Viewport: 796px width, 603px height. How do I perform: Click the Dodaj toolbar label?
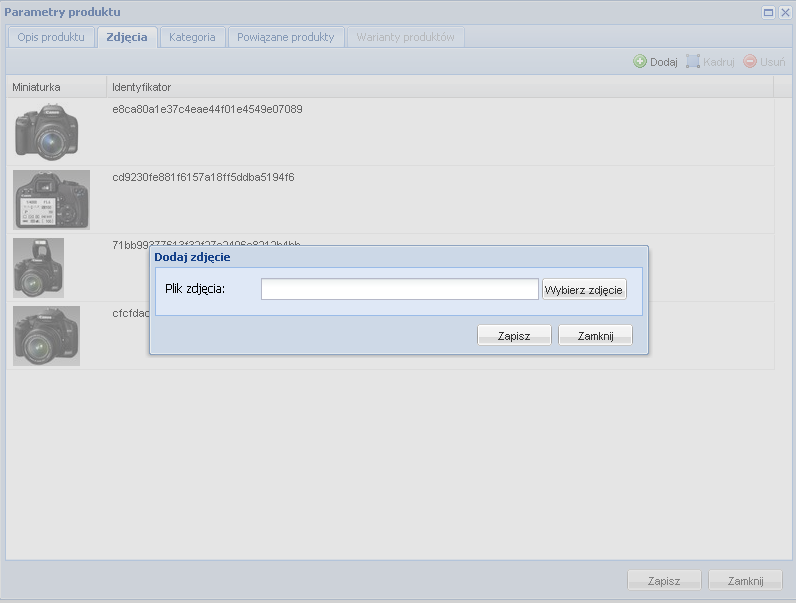pos(664,62)
